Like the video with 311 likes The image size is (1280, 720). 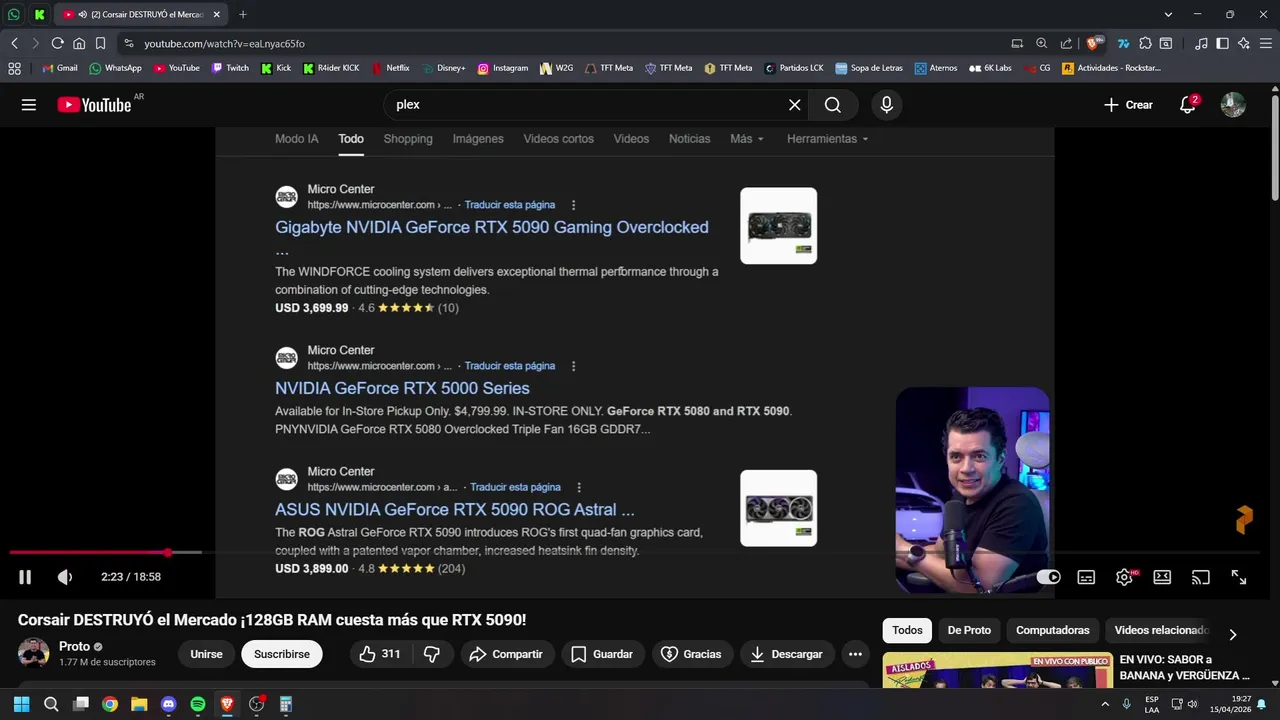(379, 654)
